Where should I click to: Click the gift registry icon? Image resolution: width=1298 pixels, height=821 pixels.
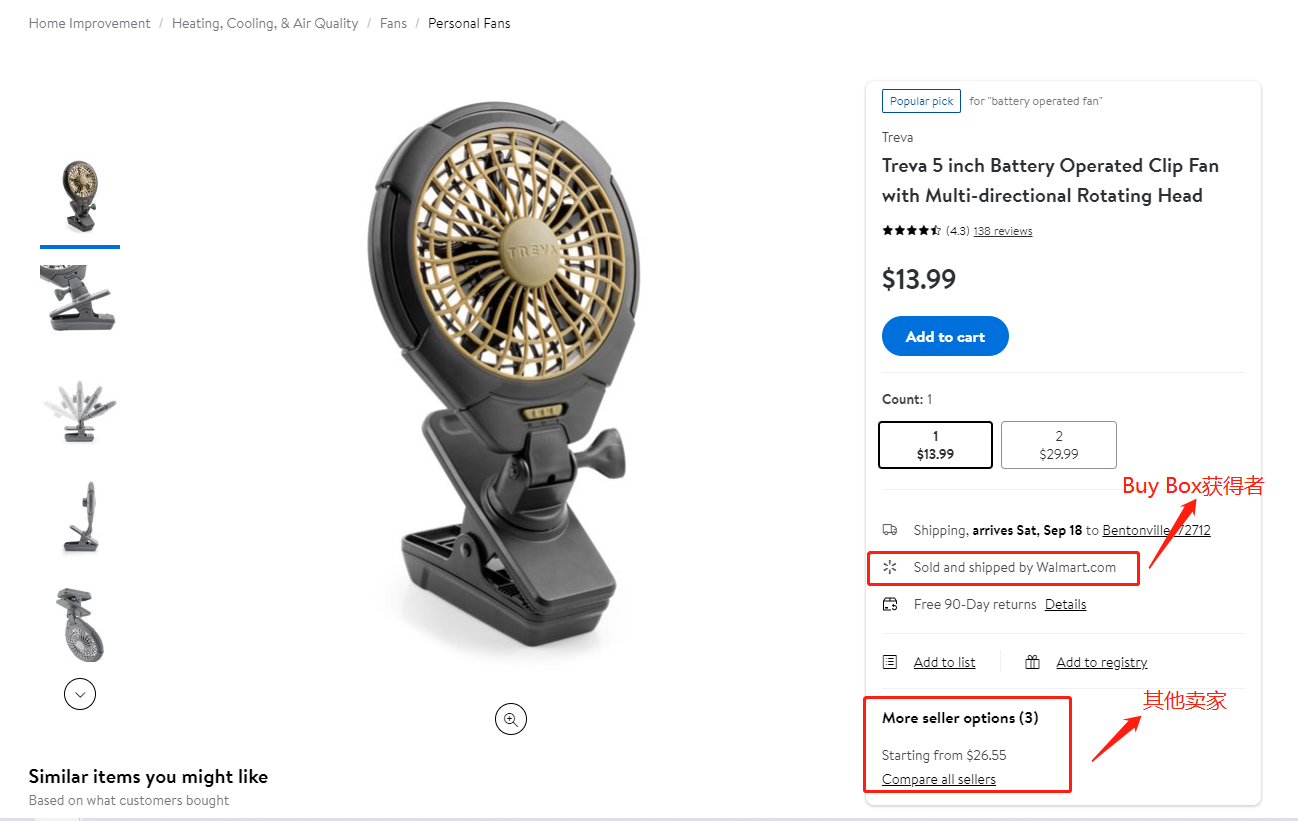click(x=1033, y=662)
